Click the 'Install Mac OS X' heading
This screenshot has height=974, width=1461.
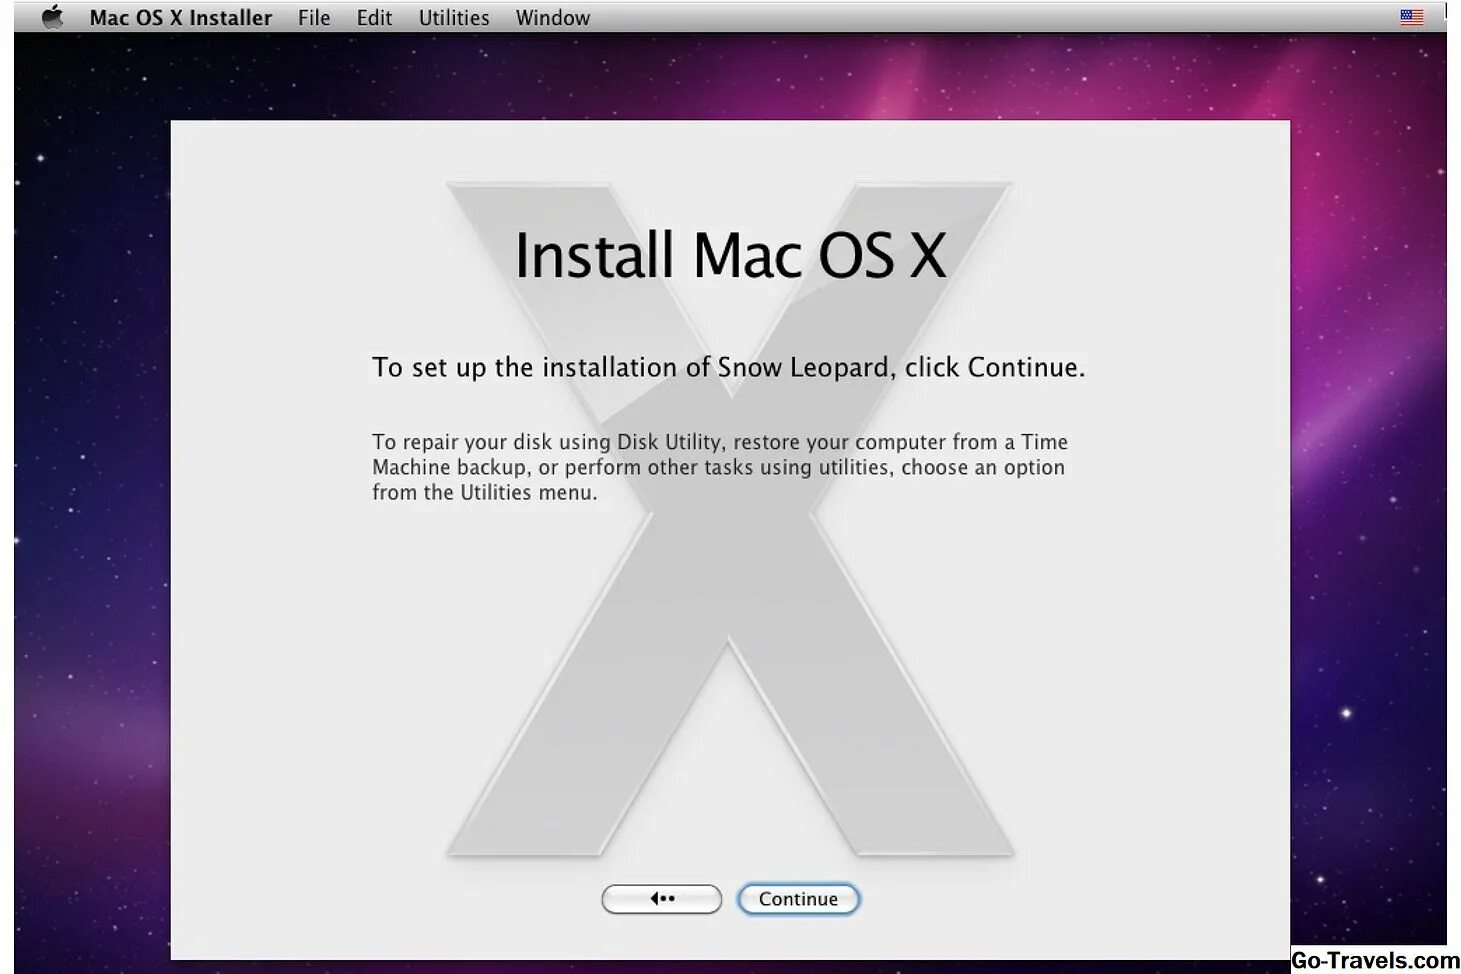pos(730,256)
